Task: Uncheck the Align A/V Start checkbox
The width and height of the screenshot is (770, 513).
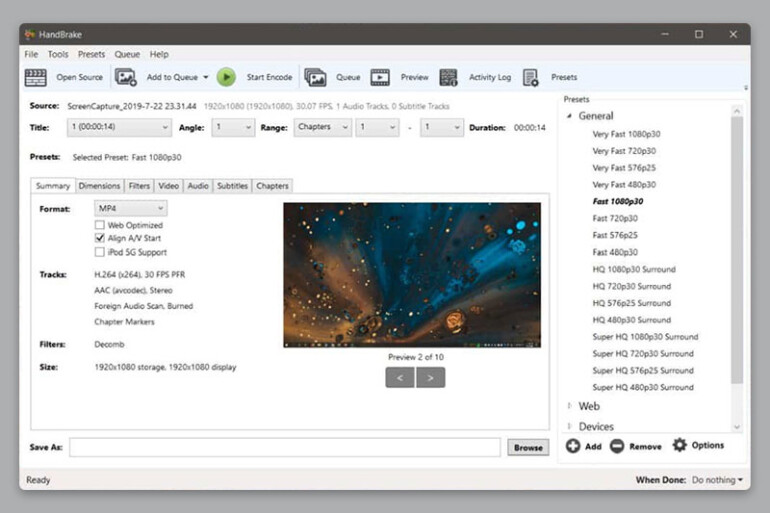Action: point(100,238)
